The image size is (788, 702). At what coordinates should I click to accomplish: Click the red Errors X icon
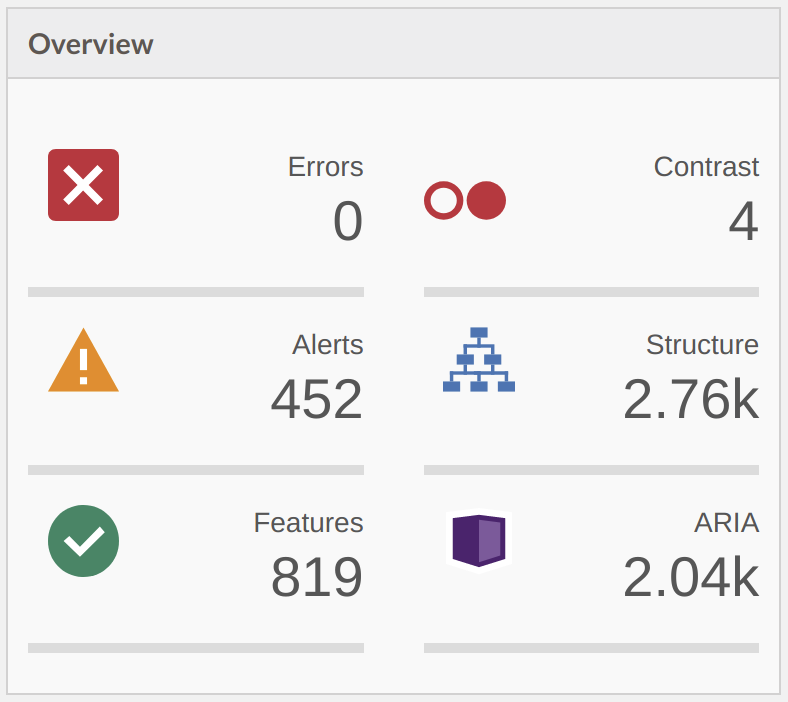[83, 185]
